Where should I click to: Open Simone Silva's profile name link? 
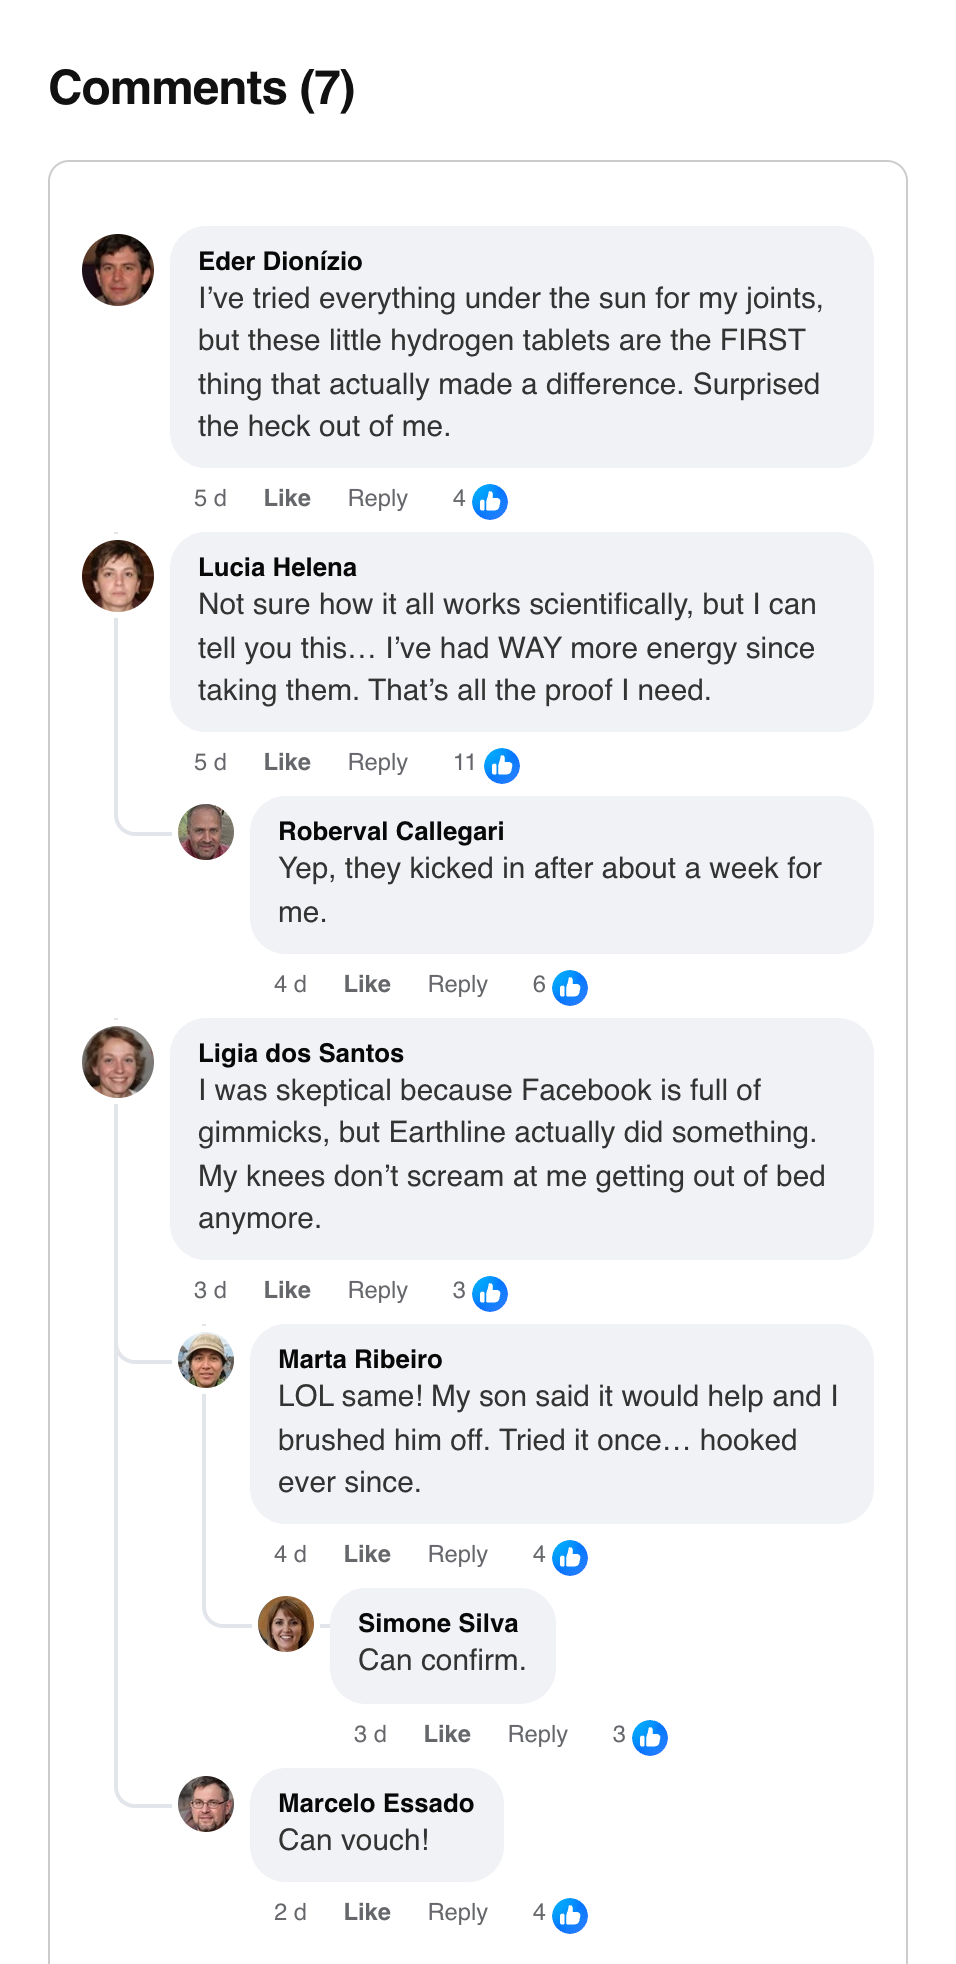pyautogui.click(x=438, y=1623)
